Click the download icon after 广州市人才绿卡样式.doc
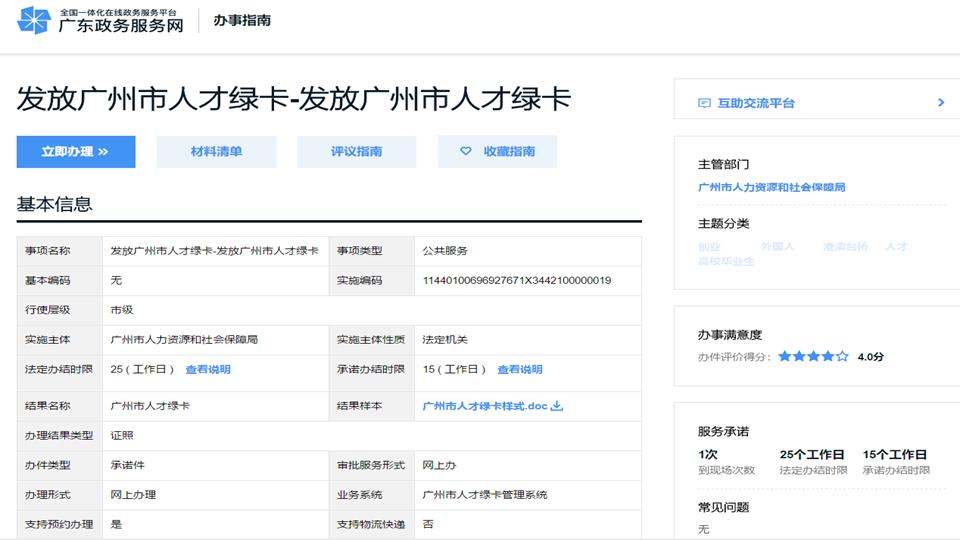Screen dimensions: 960x540 pyautogui.click(x=558, y=406)
